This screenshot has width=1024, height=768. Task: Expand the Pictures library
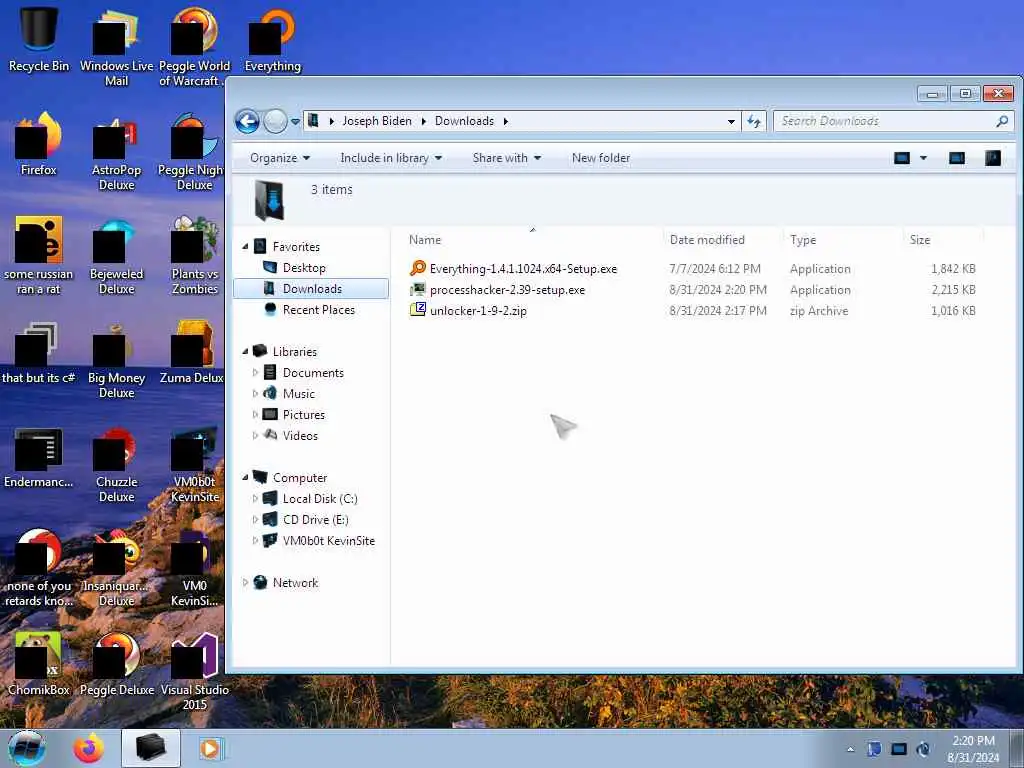pos(255,415)
